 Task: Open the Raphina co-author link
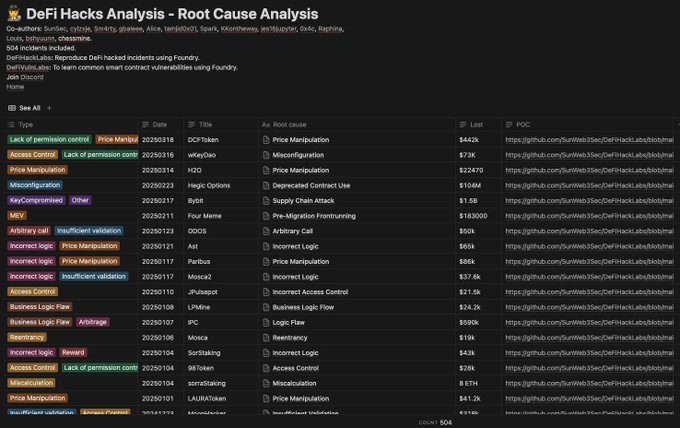(330, 29)
